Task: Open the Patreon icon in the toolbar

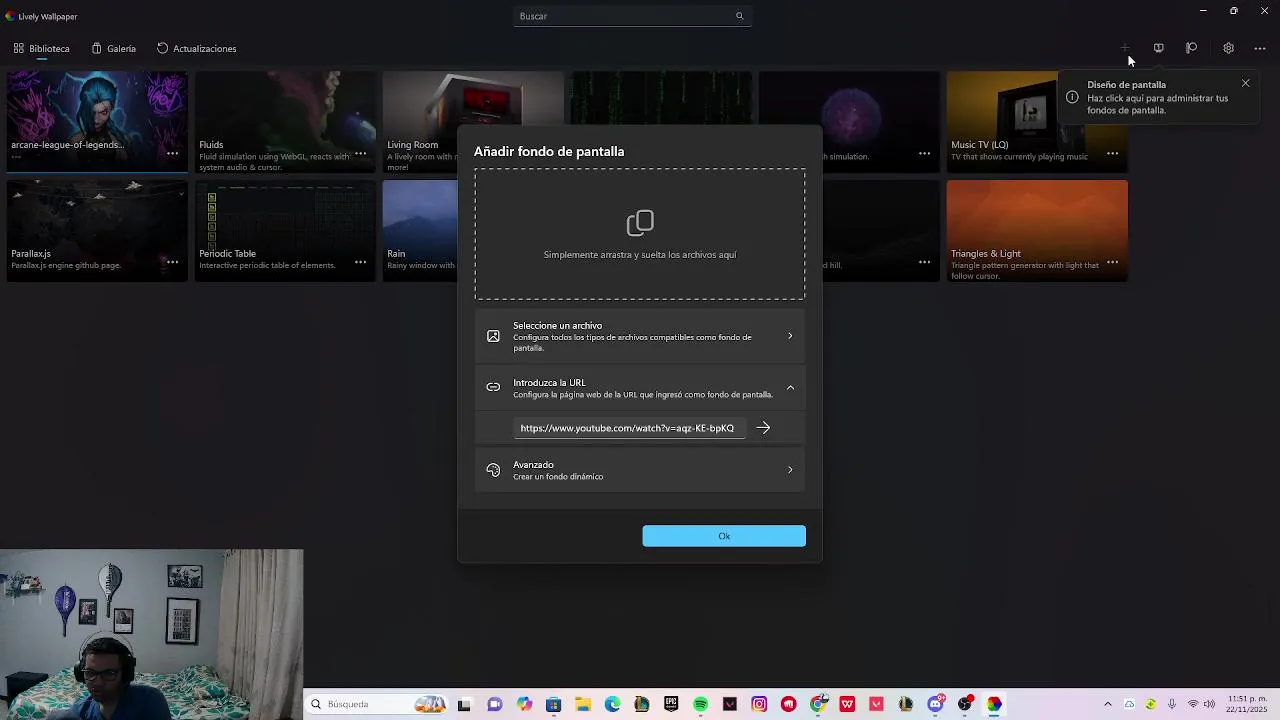Action: pos(1192,48)
